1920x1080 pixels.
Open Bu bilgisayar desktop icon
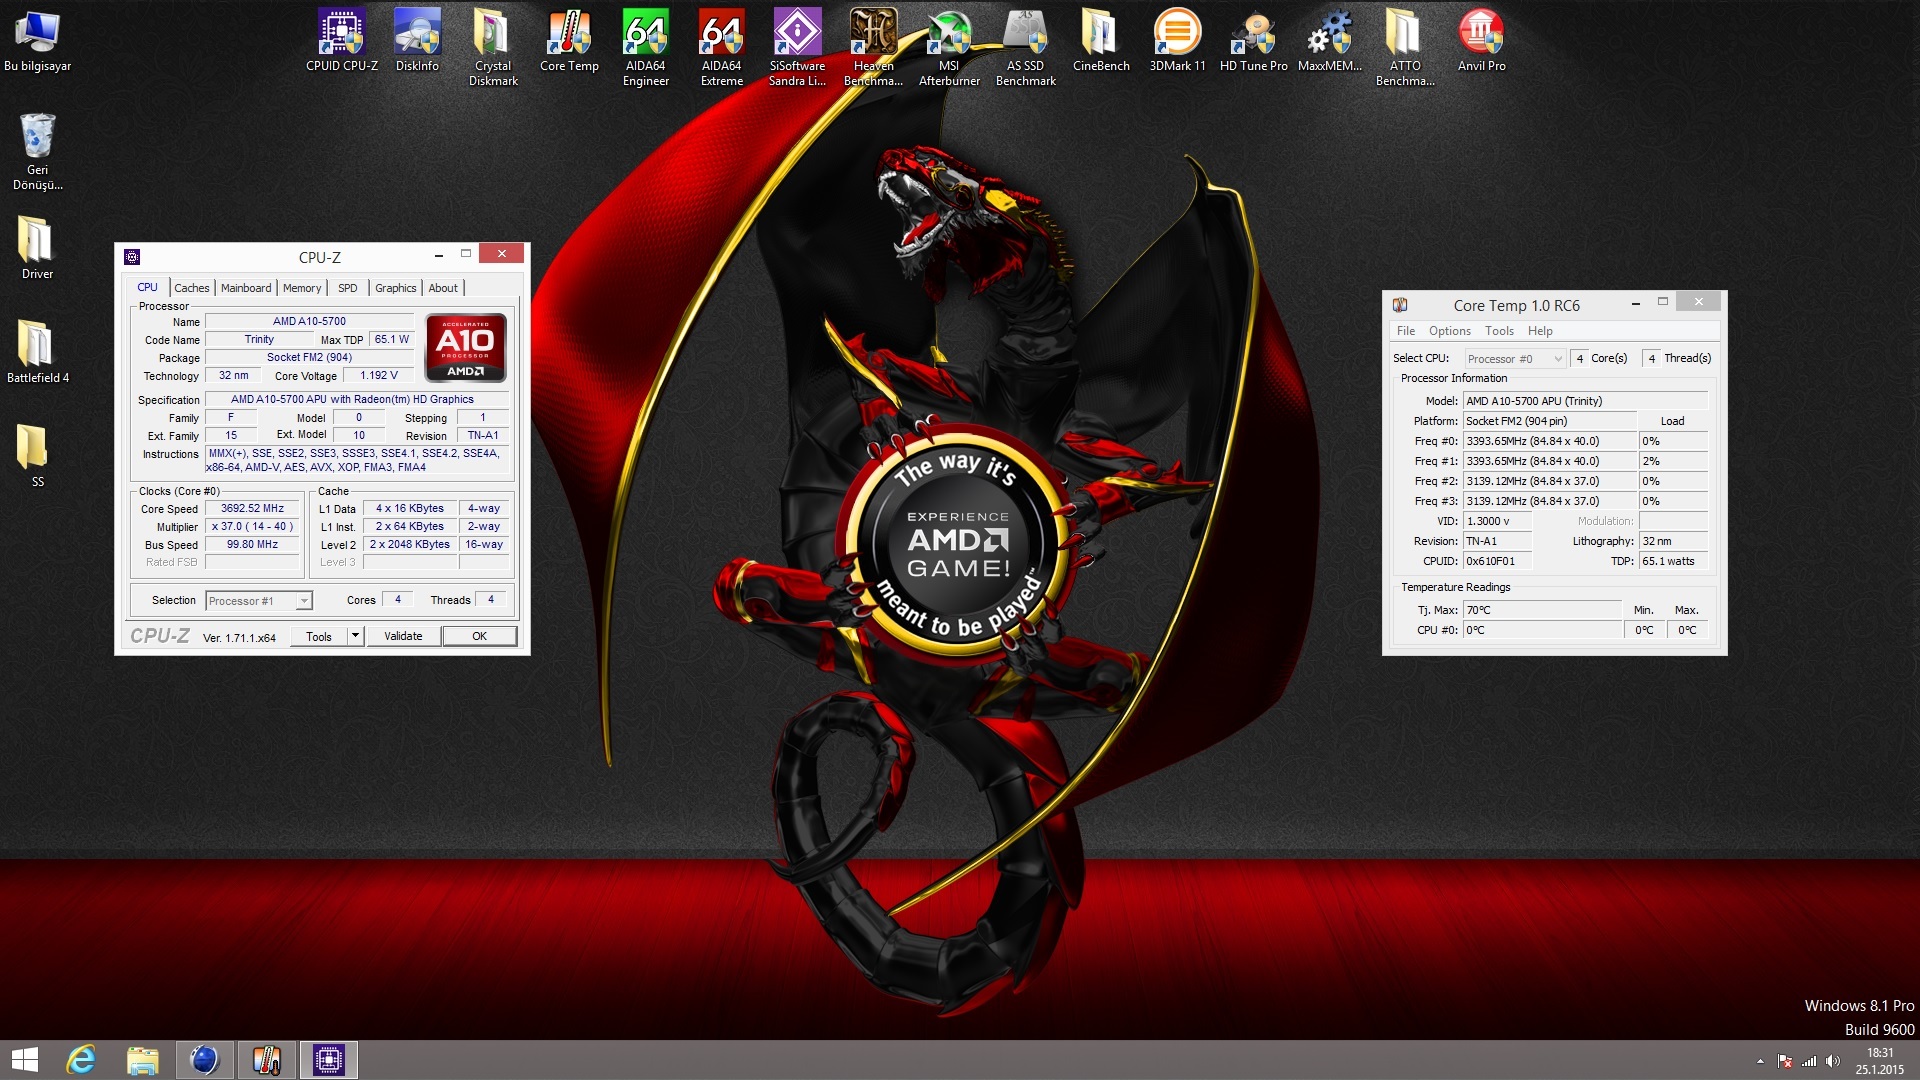38,40
